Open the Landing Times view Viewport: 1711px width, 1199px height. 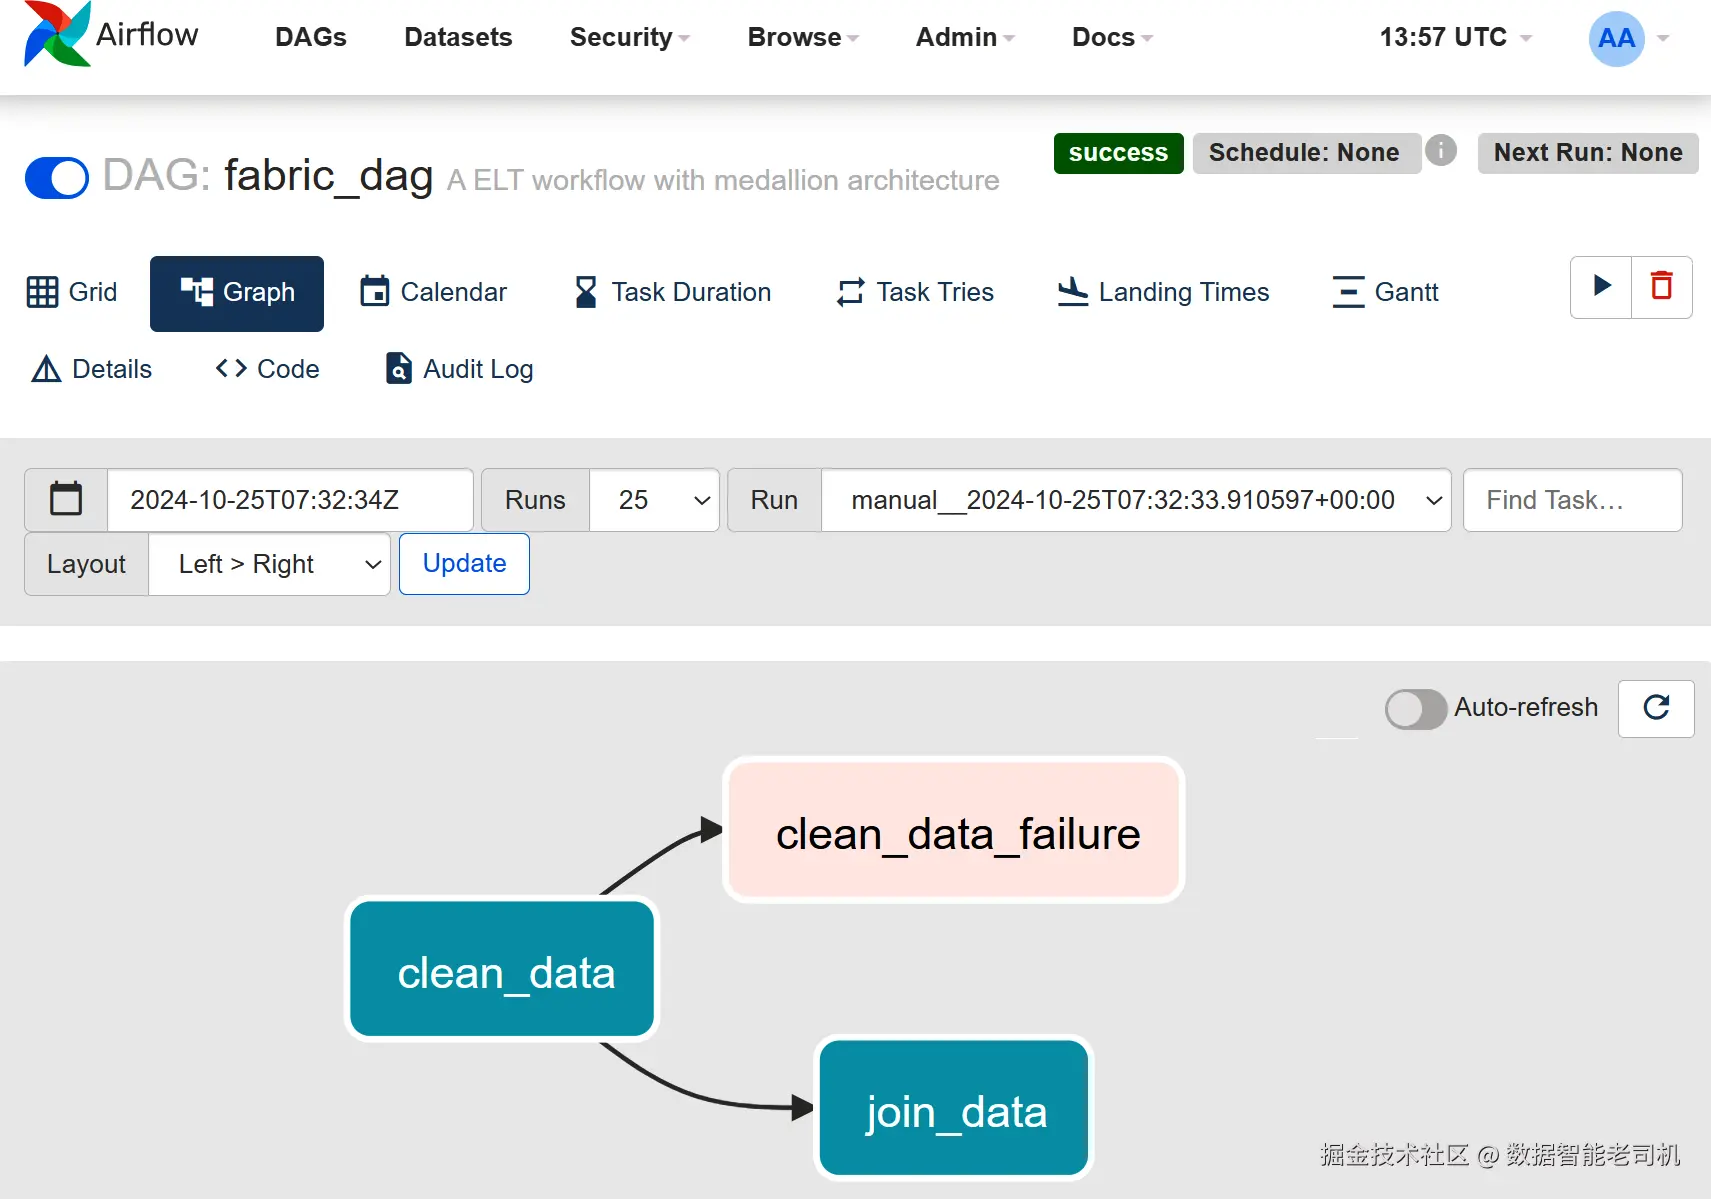(x=1163, y=292)
